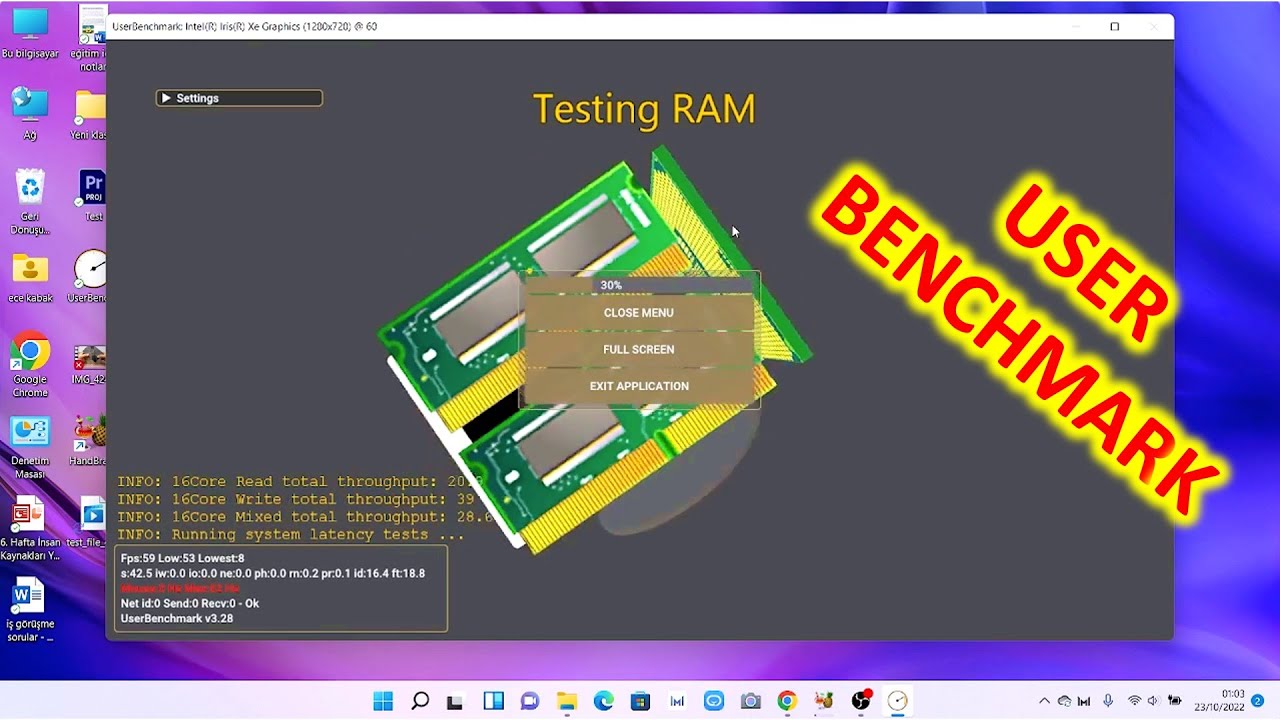Click the 'Fps:59 Low:53 Lowest:8' stats line
Screen dimensions: 1280x720
point(182,558)
